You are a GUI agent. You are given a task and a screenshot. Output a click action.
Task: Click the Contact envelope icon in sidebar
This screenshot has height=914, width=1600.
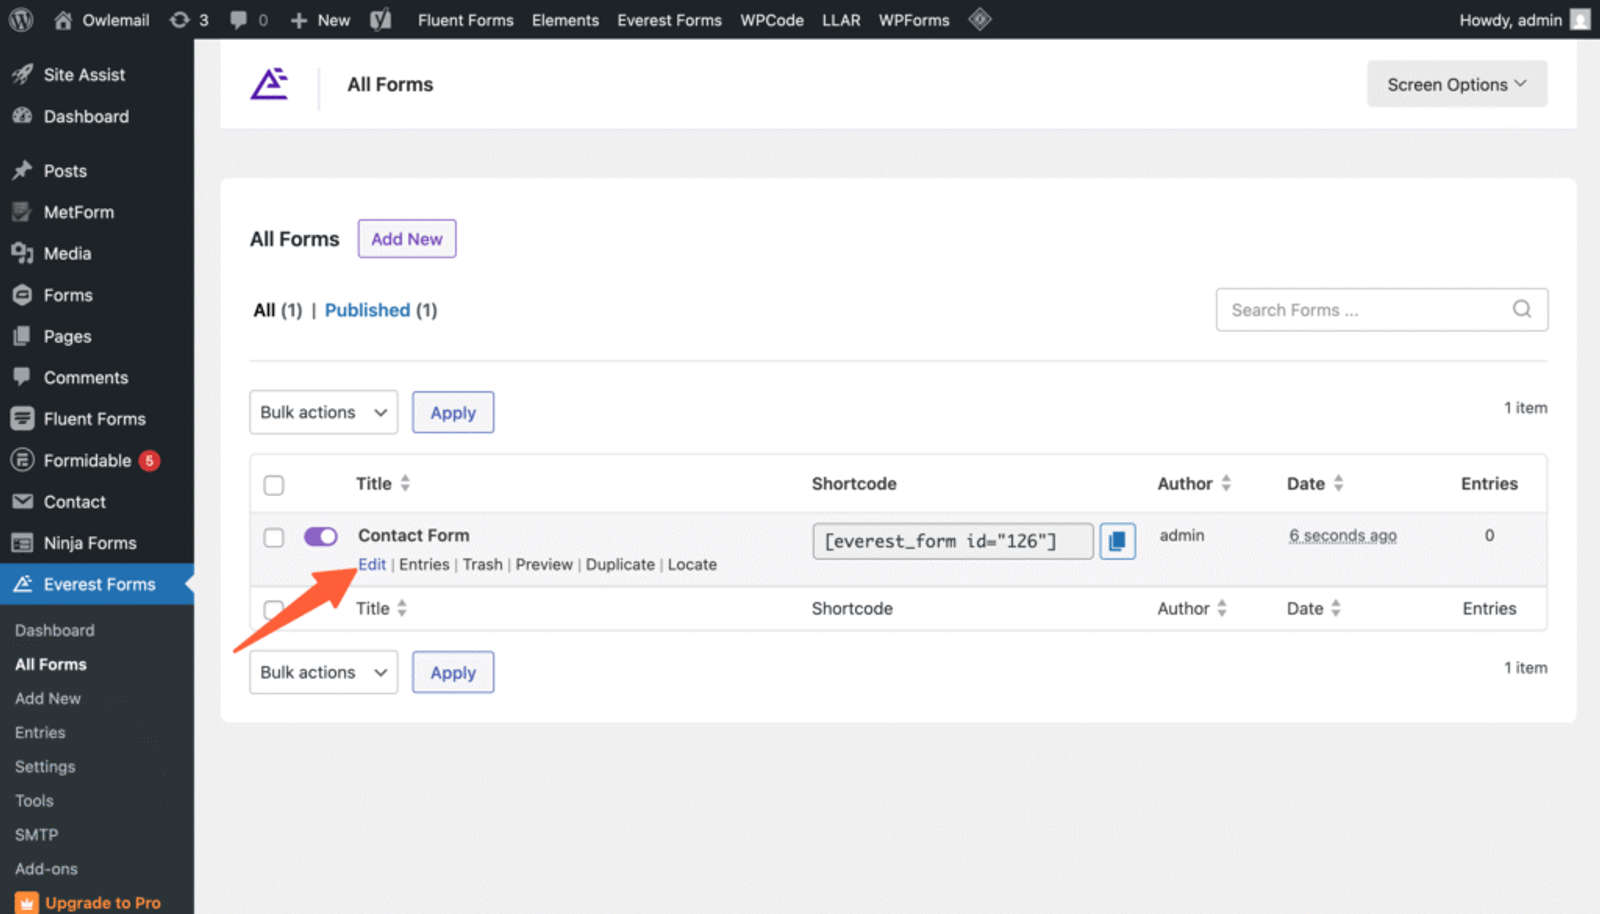click(x=22, y=501)
